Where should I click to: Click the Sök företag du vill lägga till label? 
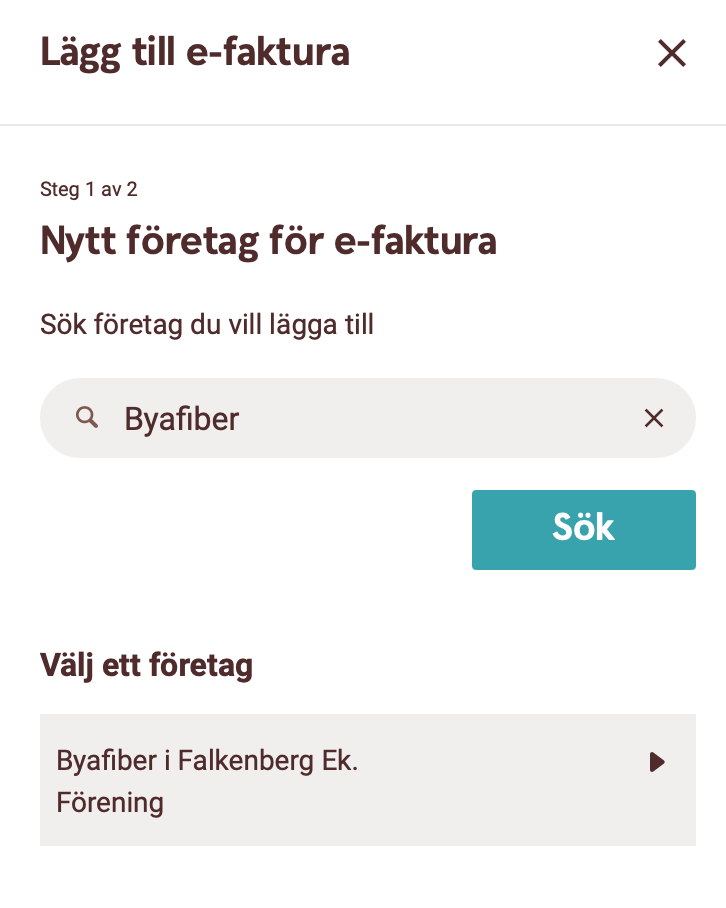coord(207,325)
